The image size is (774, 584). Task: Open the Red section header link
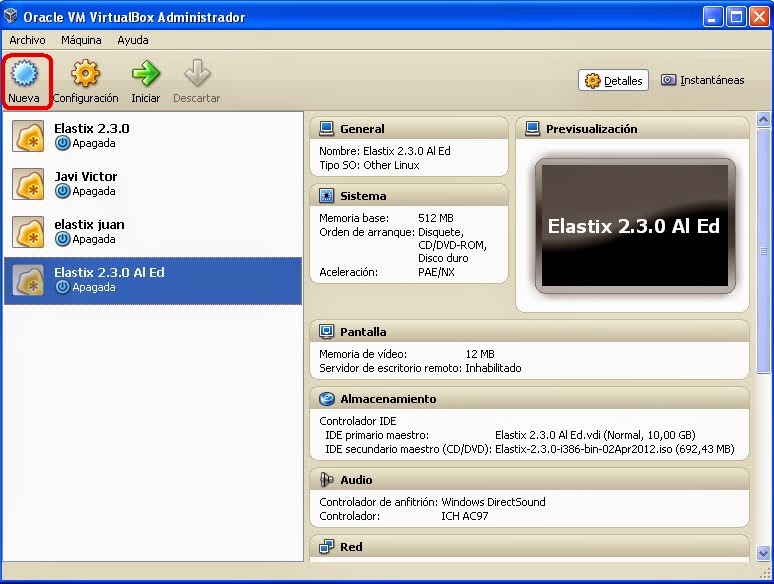[x=351, y=547]
